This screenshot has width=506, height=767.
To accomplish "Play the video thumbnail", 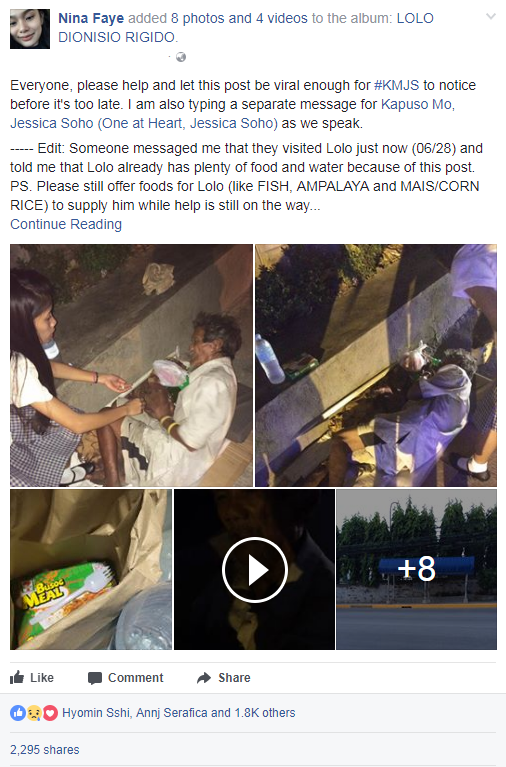I will (254, 570).
